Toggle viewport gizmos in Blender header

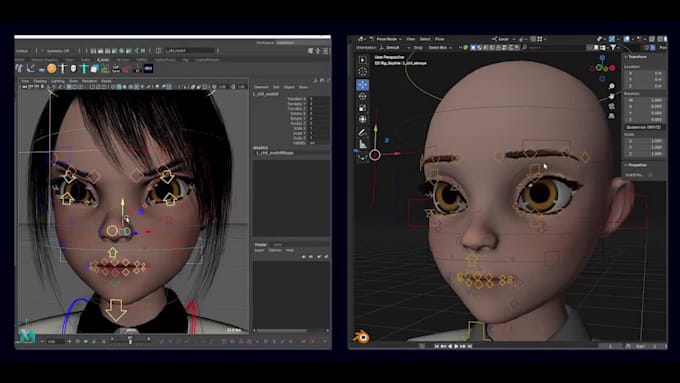tap(612, 39)
